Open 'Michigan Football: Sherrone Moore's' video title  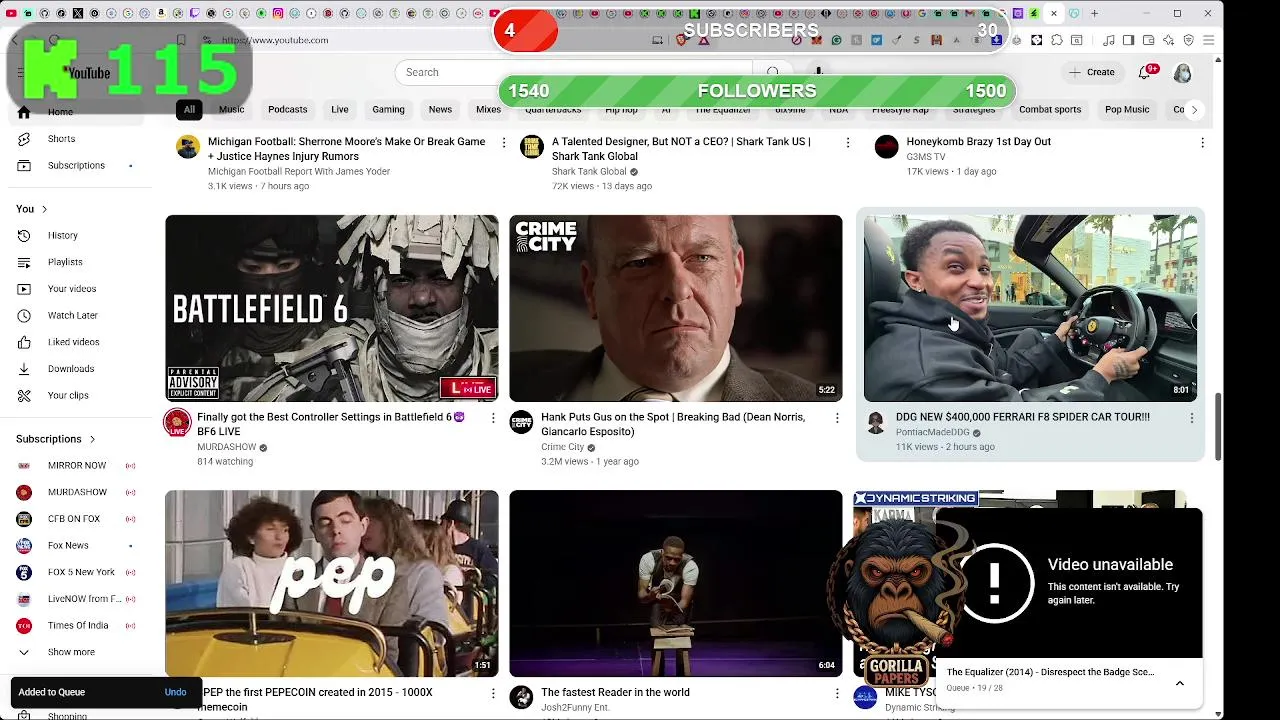pos(346,149)
